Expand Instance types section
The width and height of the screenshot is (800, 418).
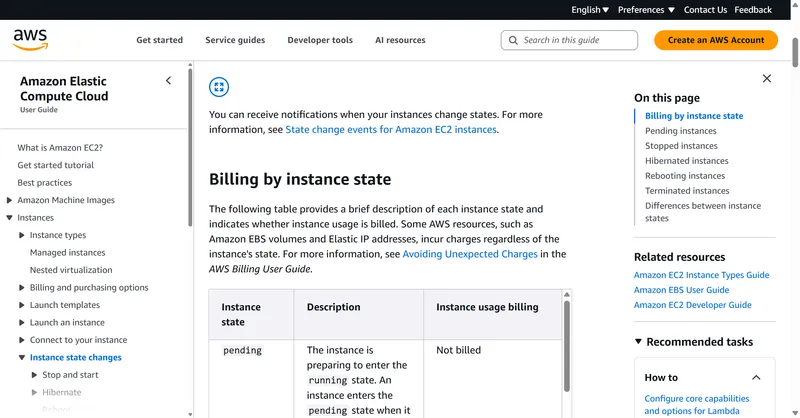[21, 235]
